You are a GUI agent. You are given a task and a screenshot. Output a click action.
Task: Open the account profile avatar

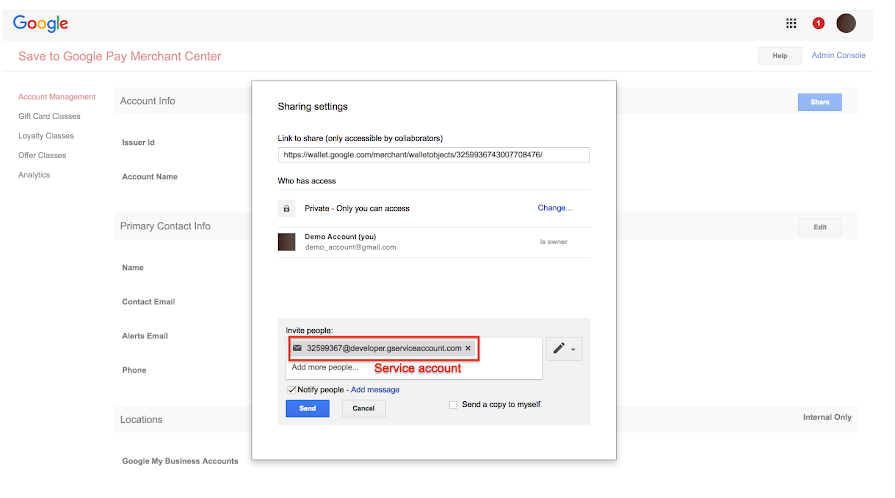tap(845, 23)
